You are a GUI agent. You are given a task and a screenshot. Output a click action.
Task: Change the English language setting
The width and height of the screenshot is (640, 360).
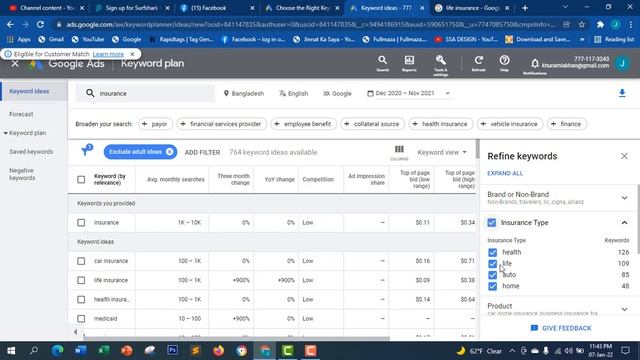(x=293, y=93)
